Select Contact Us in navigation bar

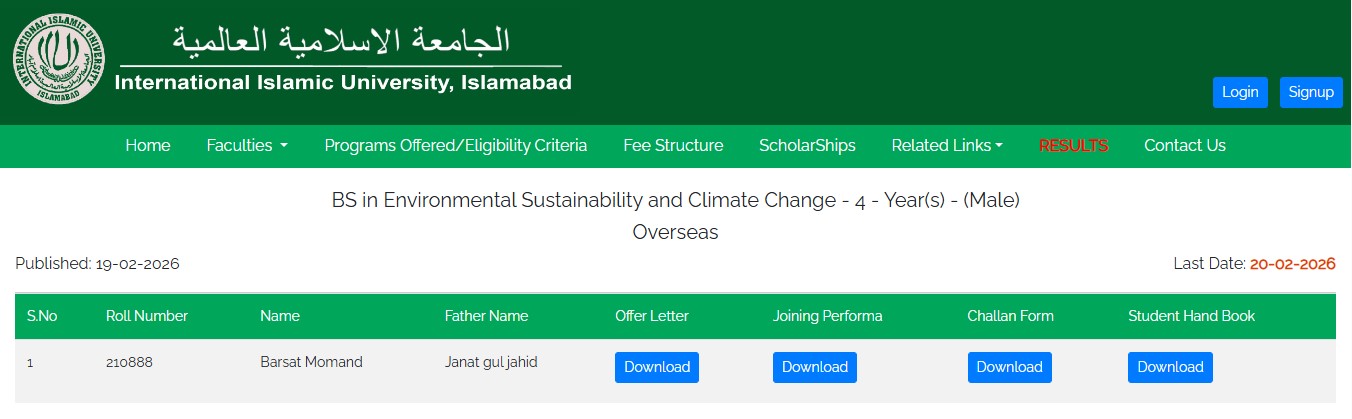1184,146
